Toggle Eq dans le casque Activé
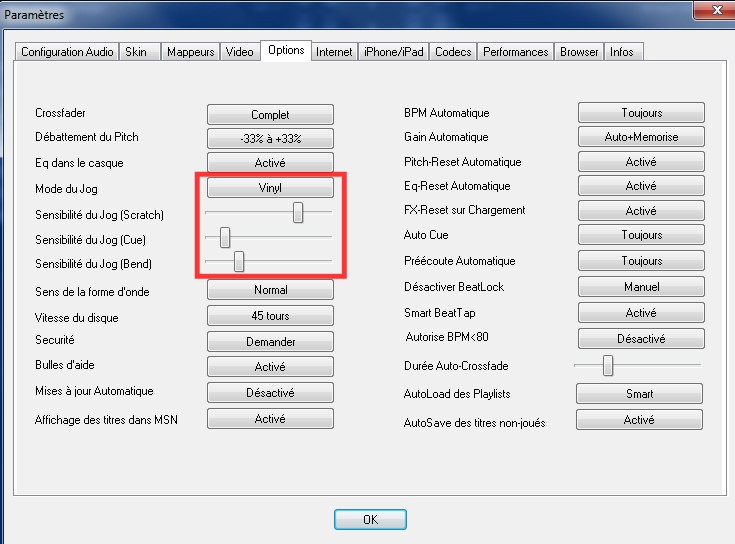Image resolution: width=735 pixels, height=544 pixels. 270,163
